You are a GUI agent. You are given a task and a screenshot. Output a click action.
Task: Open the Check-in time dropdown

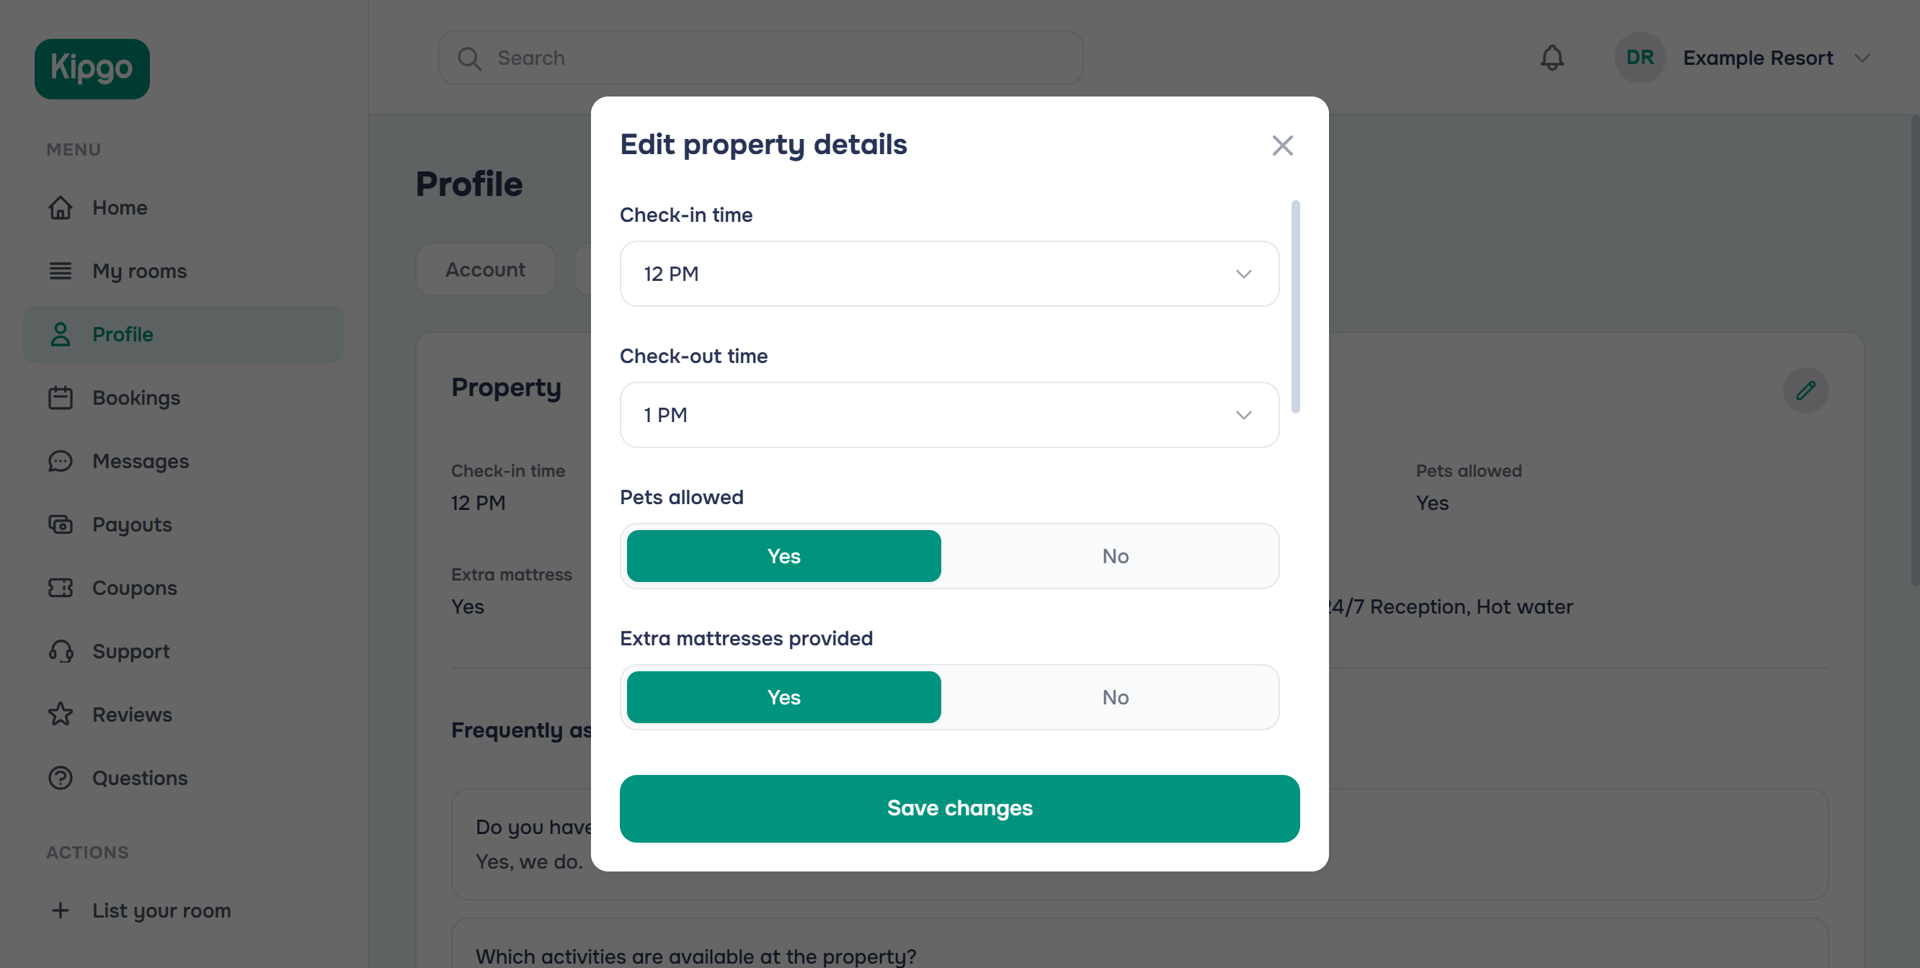(x=948, y=273)
